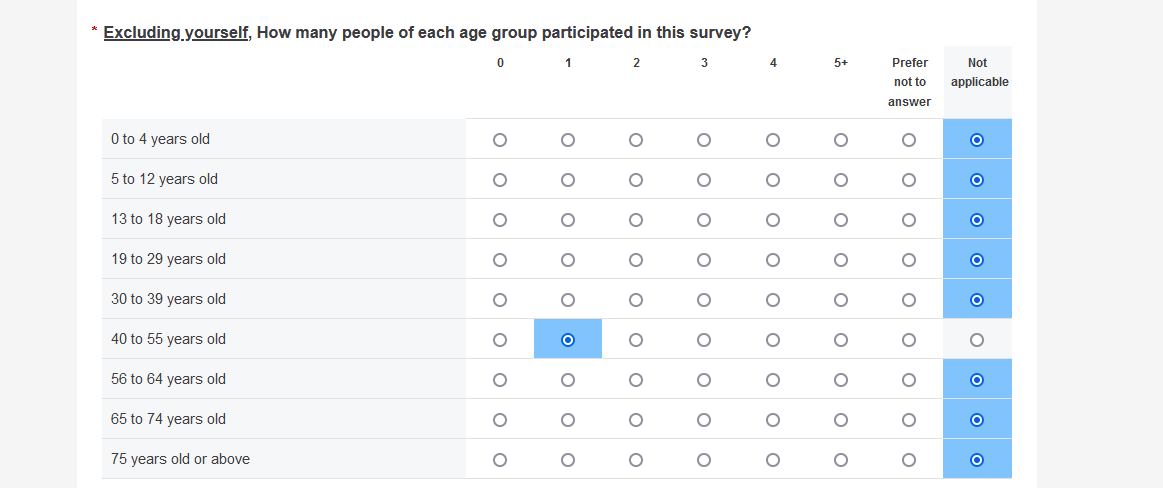Choose 3 for 56 to 64 years old
The image size is (1163, 488).
pyautogui.click(x=704, y=380)
